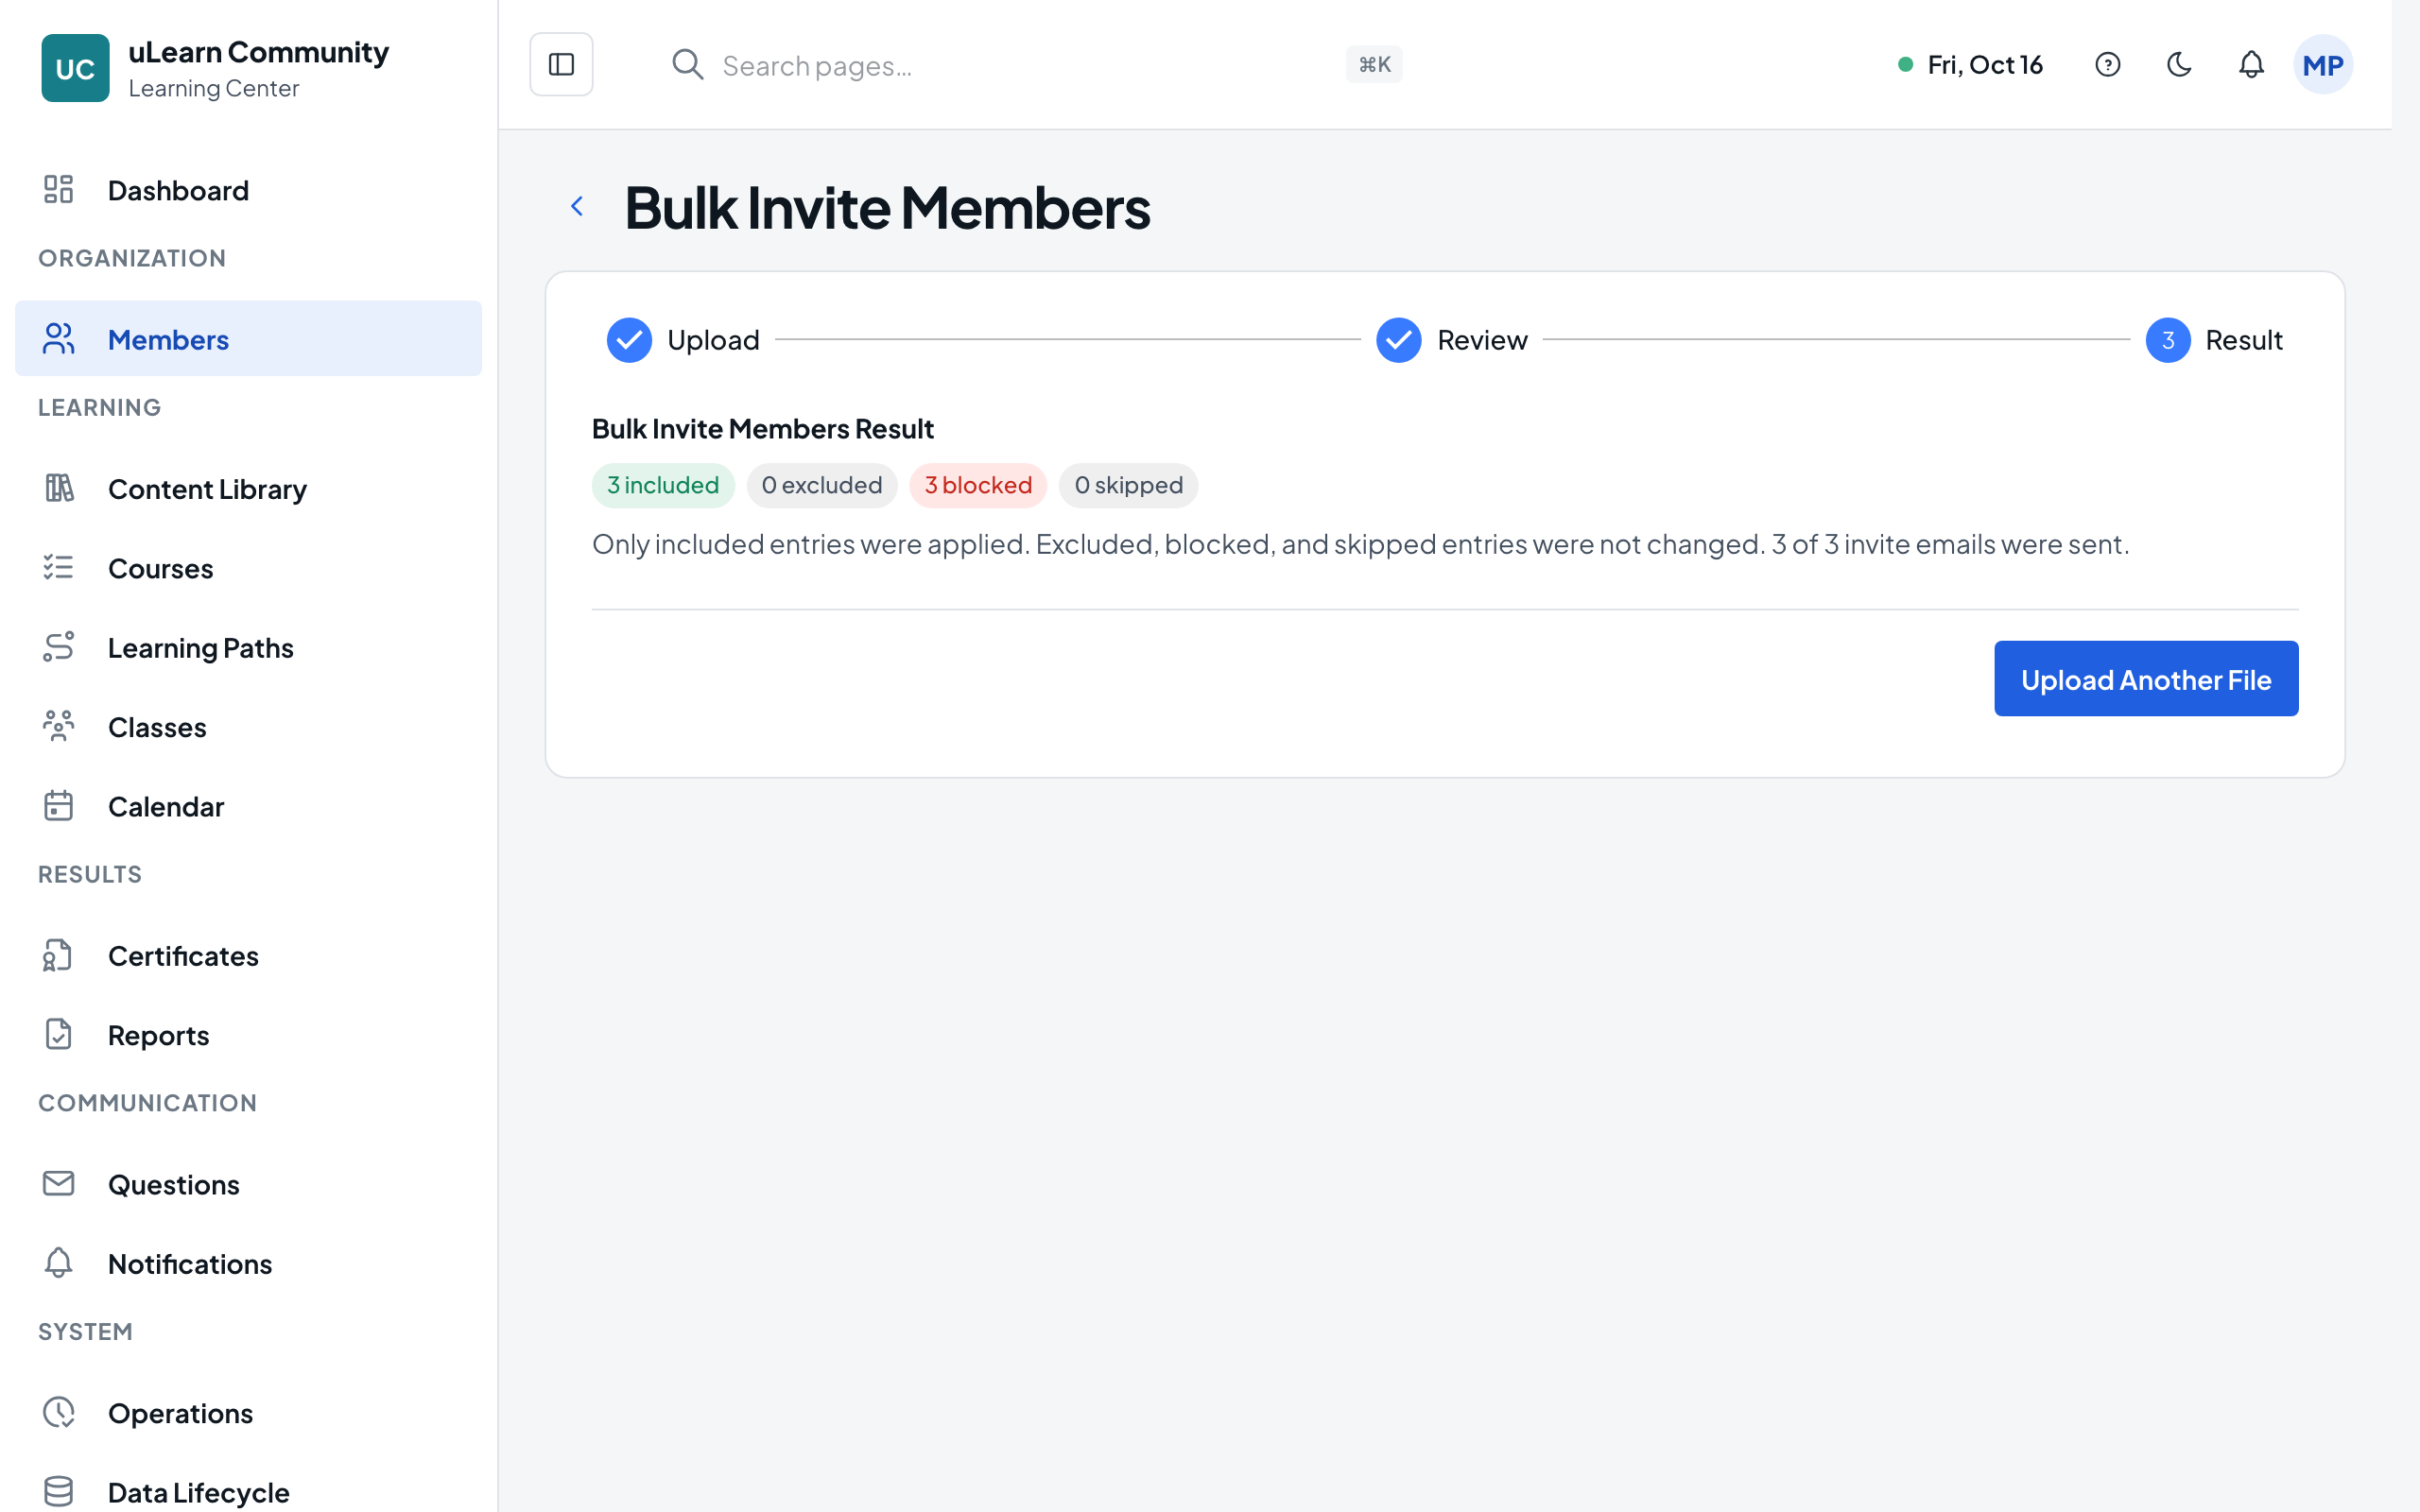Toggle the sidebar panel icon
This screenshot has height=1512, width=2420.
561,65
